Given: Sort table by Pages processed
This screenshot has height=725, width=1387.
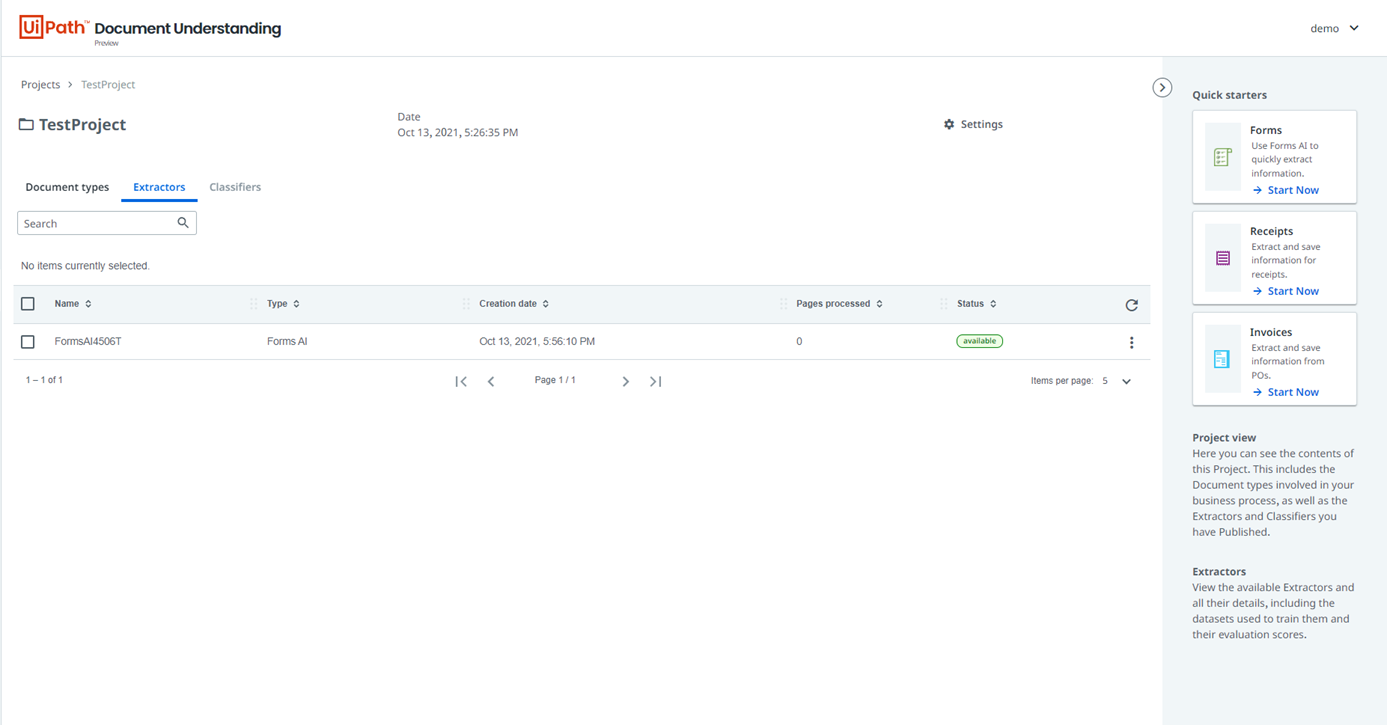Looking at the screenshot, I should pos(840,304).
